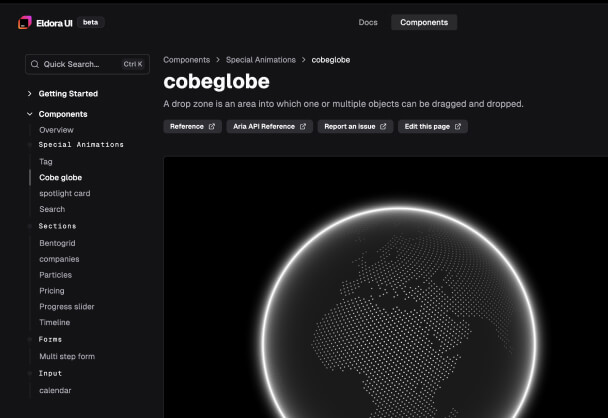
Task: Collapse the Components sidebar section
Action: tap(30, 114)
